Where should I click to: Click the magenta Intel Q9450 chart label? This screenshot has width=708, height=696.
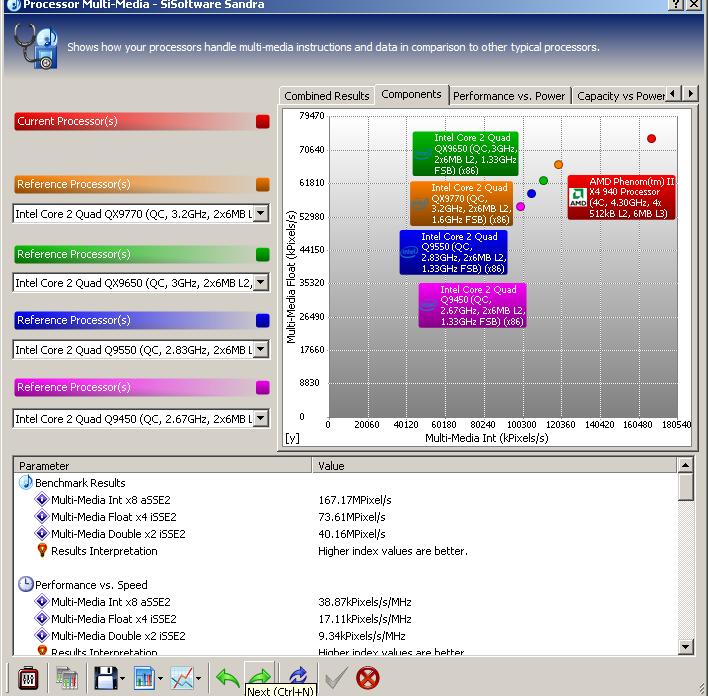(472, 305)
